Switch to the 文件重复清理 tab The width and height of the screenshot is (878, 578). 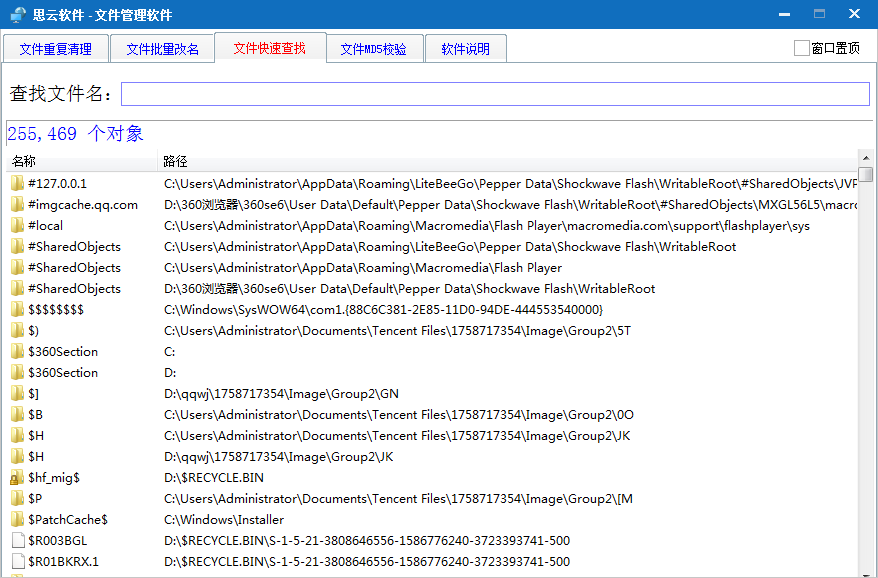point(55,47)
